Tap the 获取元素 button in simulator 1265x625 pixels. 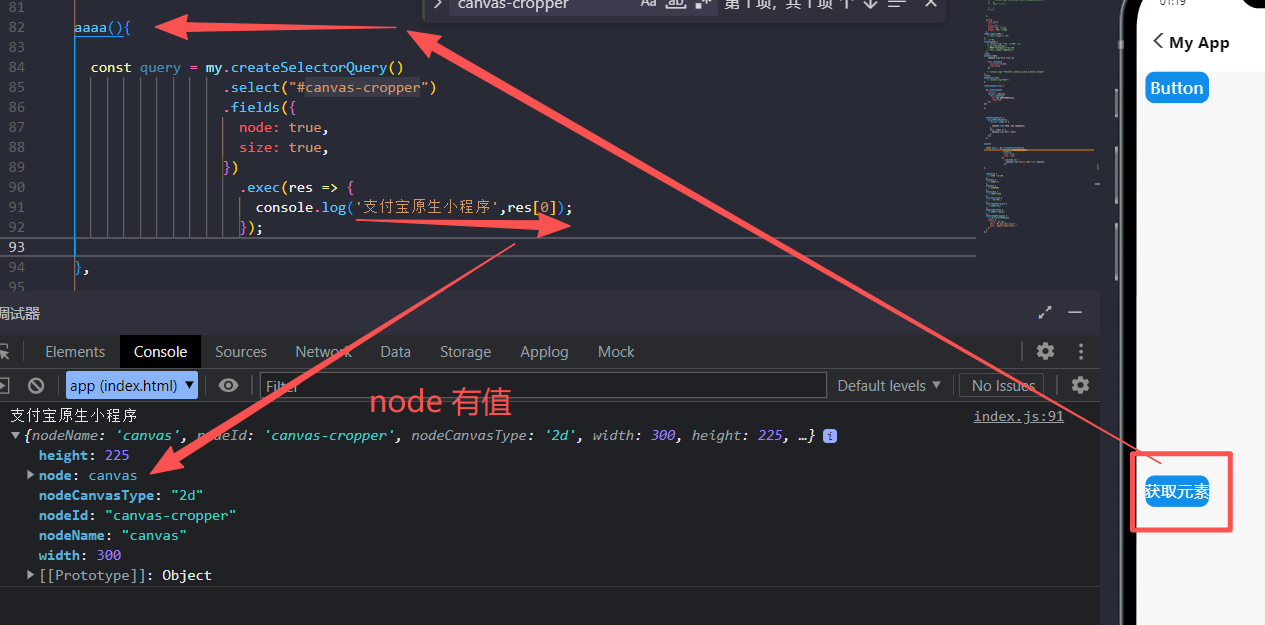click(1177, 491)
